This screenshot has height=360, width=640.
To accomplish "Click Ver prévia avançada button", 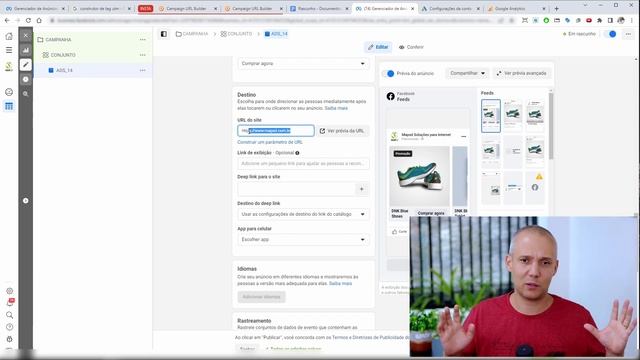I will click(522, 73).
